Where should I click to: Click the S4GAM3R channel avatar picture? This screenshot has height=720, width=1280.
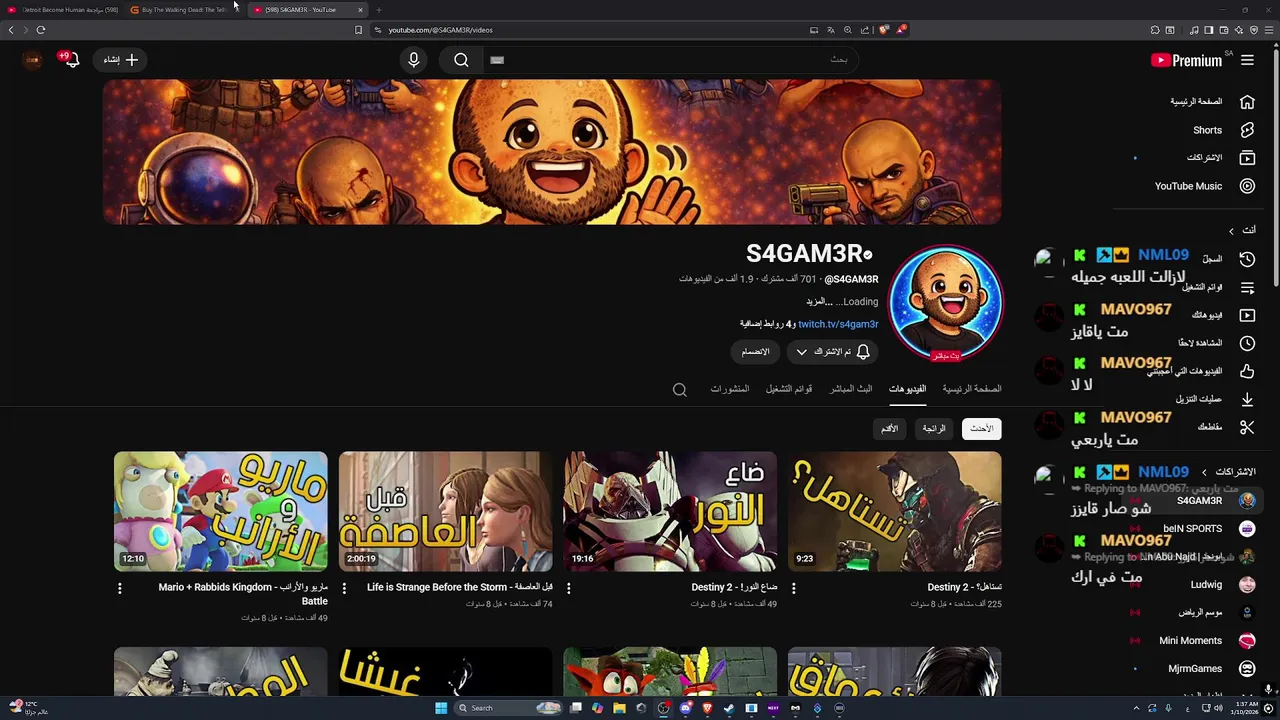click(x=945, y=302)
